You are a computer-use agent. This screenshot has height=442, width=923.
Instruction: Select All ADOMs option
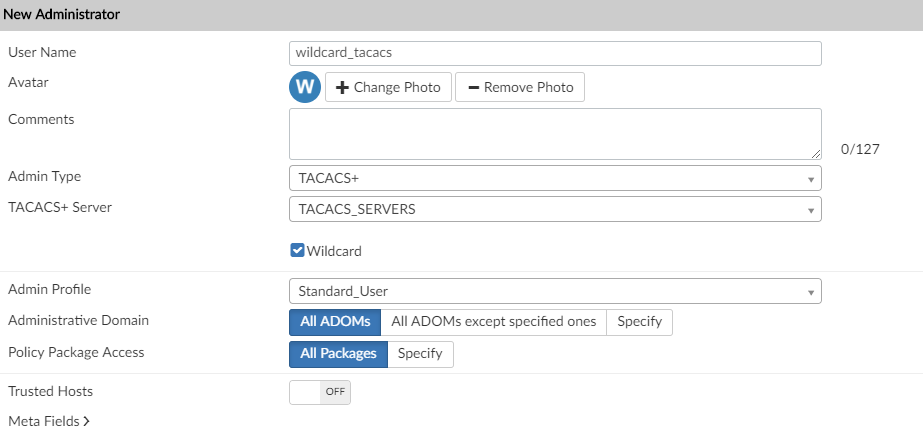point(335,322)
